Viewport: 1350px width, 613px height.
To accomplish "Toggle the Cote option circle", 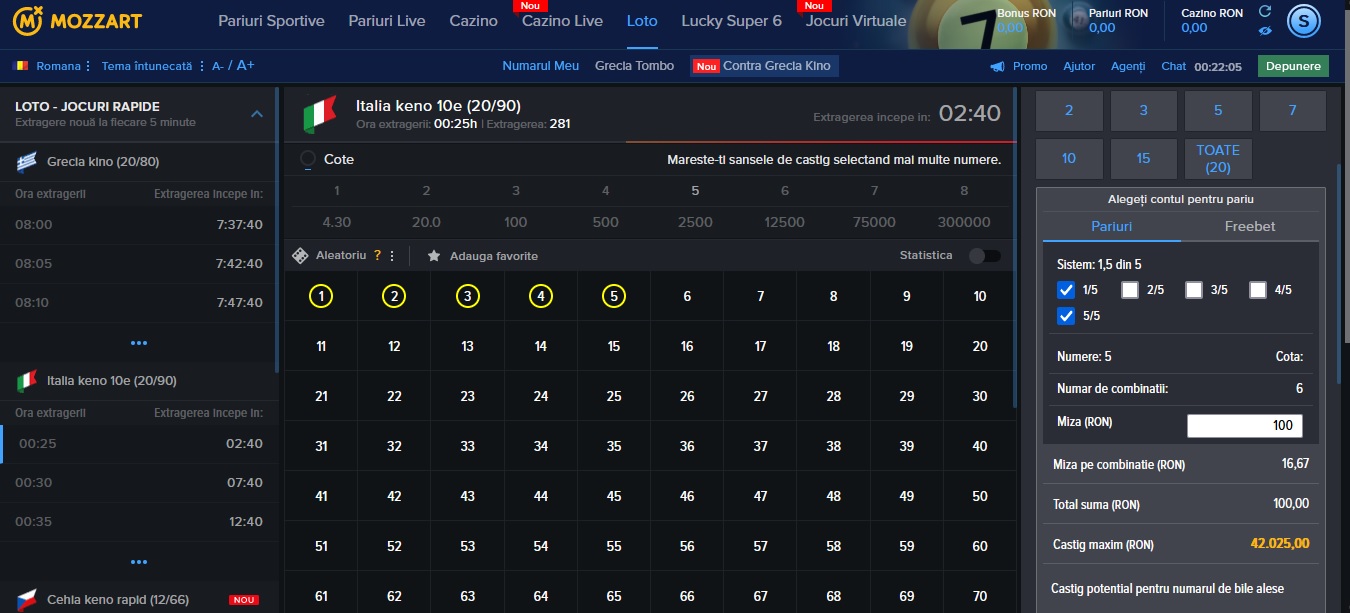I will click(x=308, y=159).
